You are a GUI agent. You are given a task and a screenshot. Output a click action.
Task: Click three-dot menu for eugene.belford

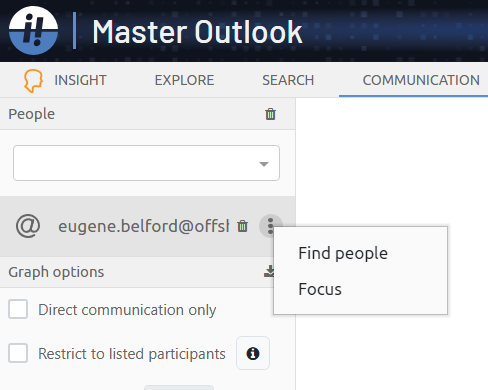coord(270,226)
